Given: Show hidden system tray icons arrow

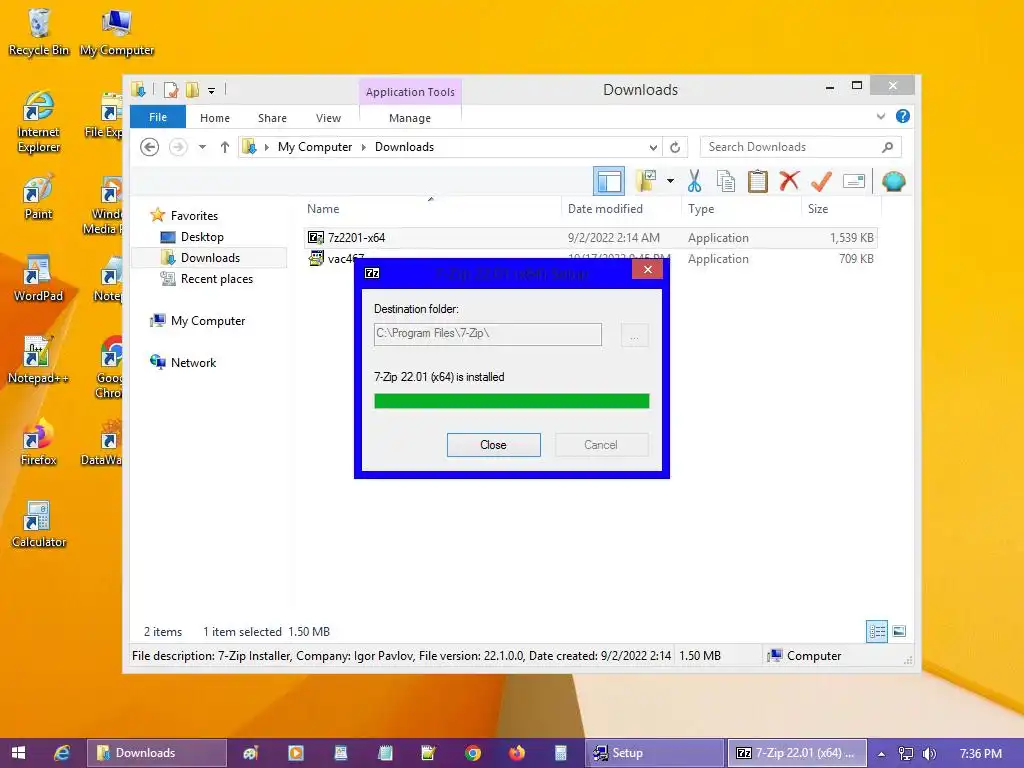Looking at the screenshot, I should point(881,754).
